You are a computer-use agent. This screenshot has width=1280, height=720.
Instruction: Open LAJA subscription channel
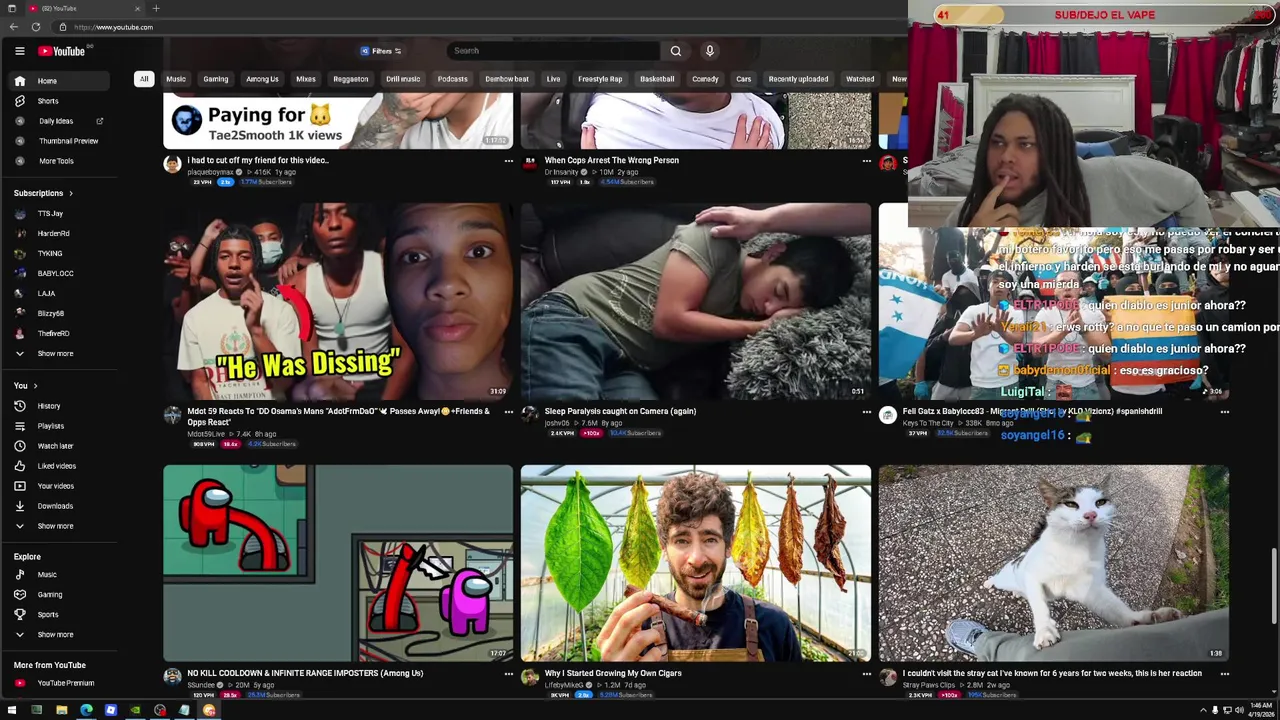click(x=60, y=293)
